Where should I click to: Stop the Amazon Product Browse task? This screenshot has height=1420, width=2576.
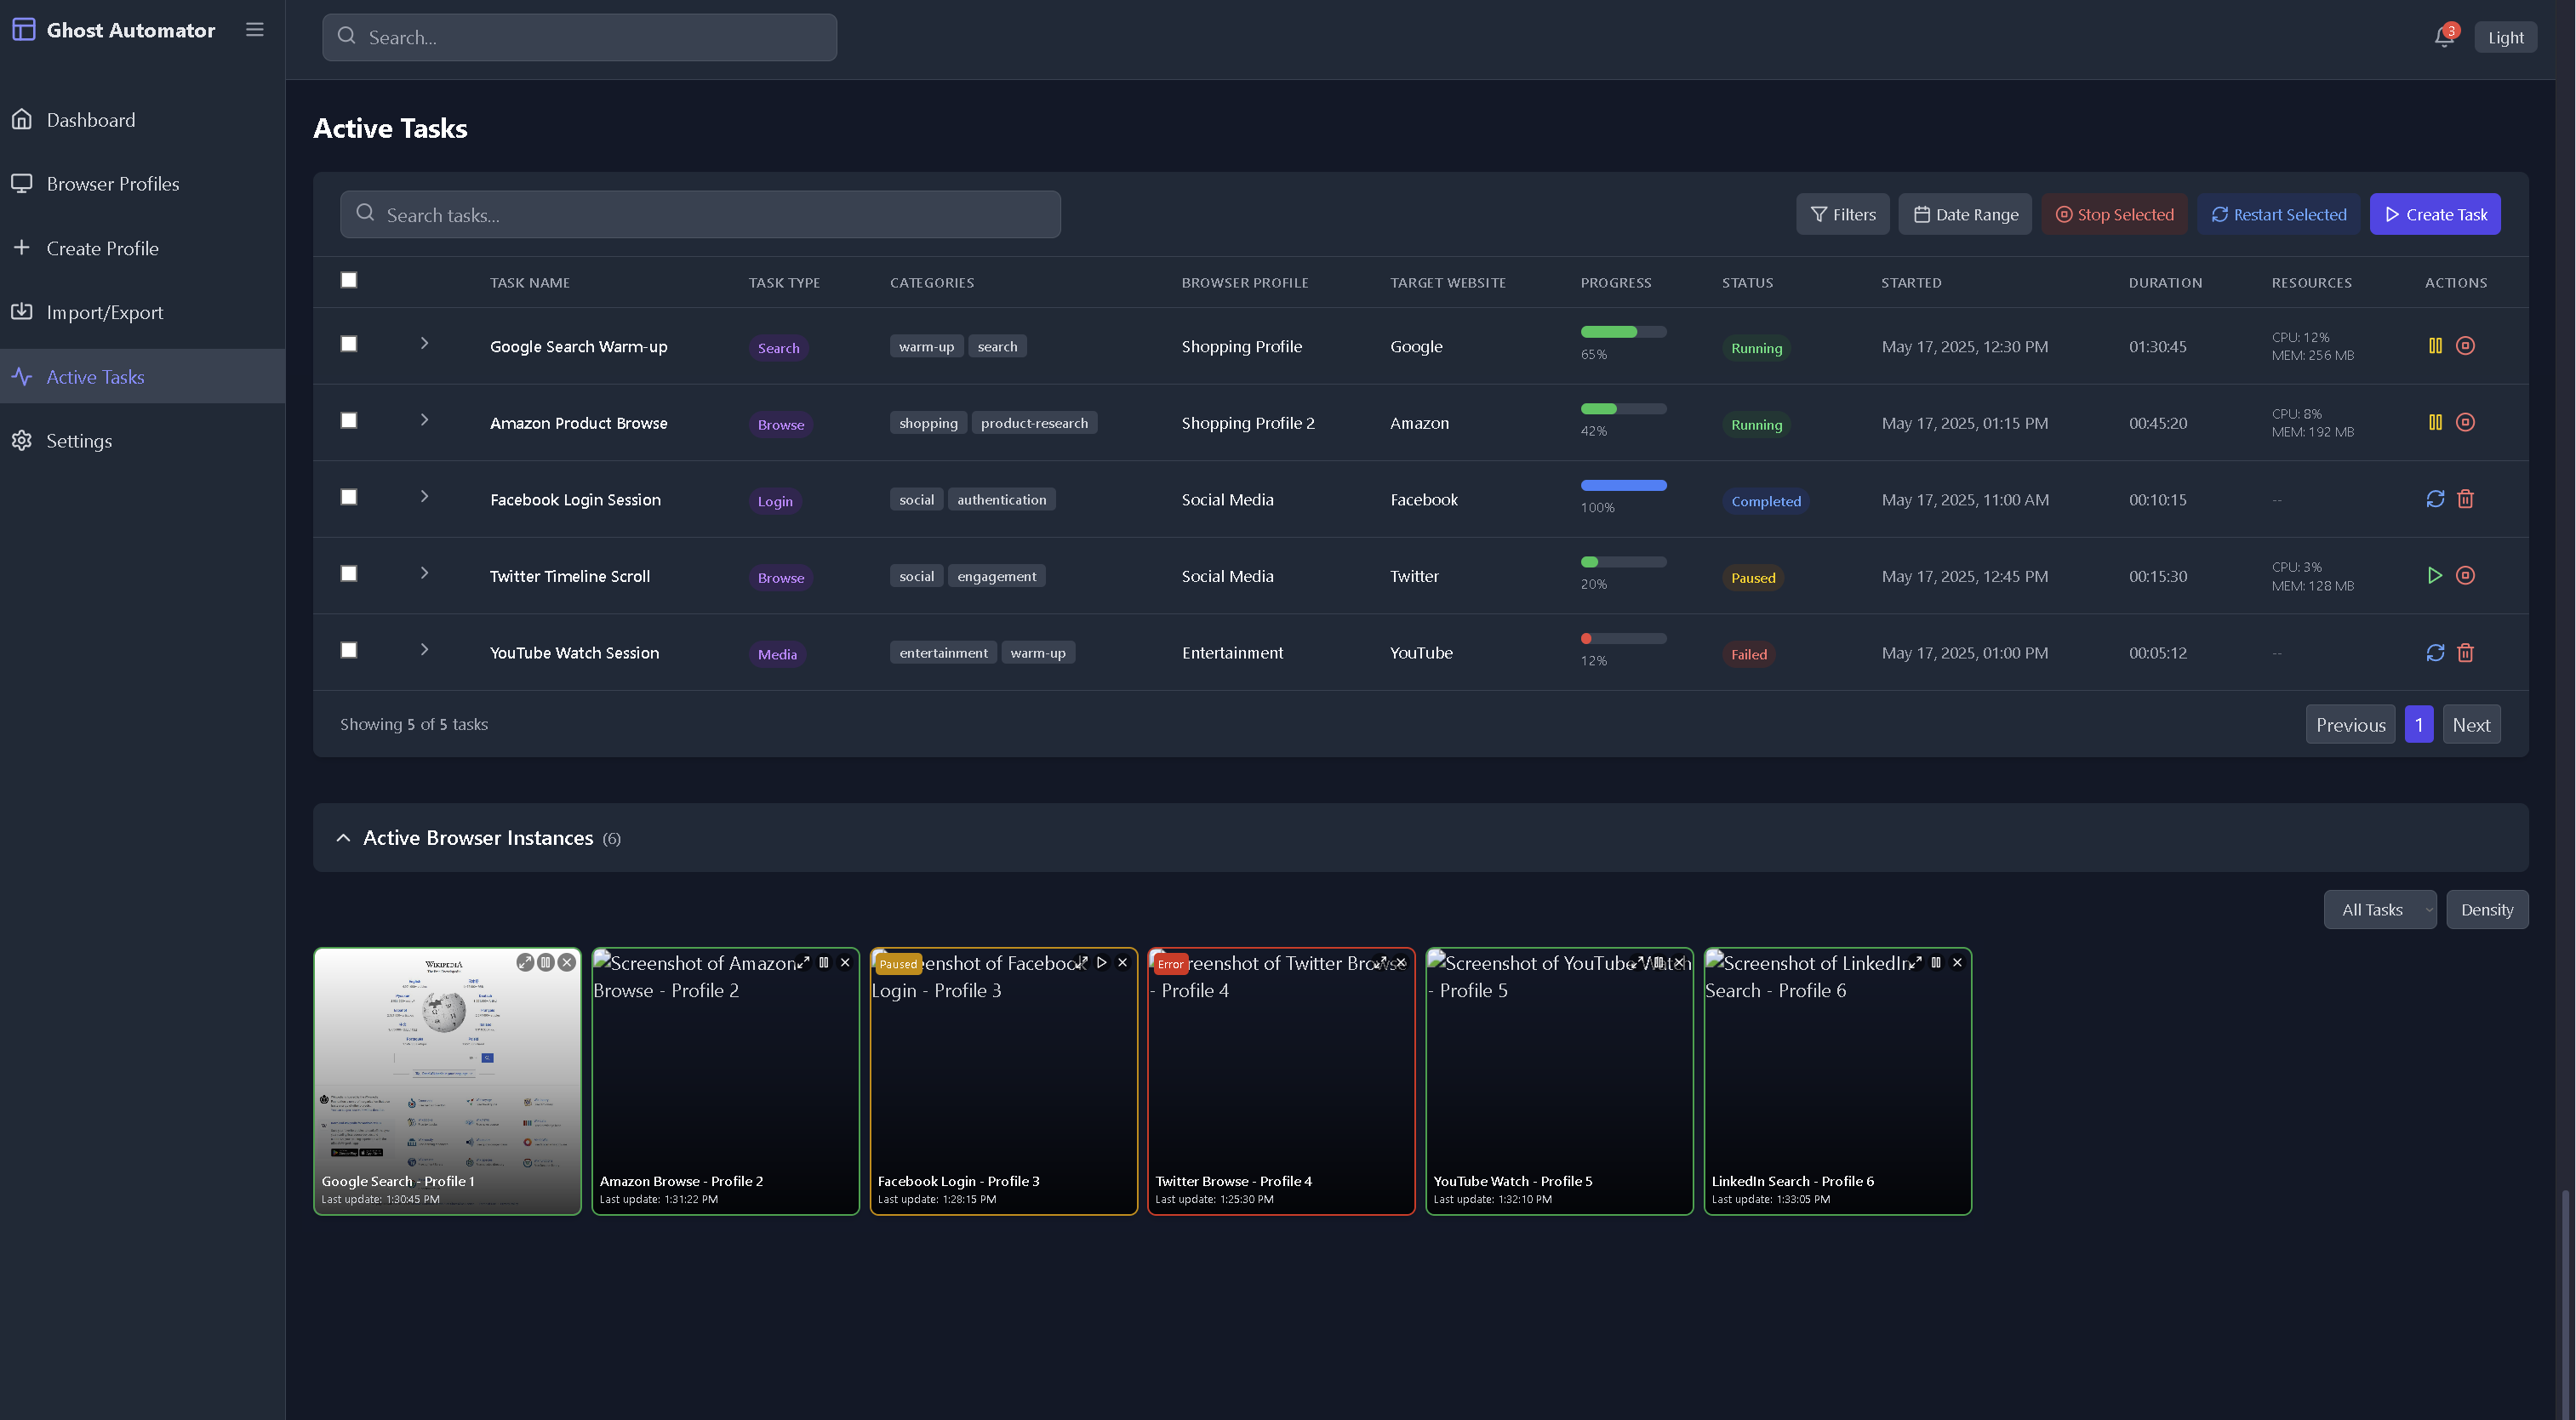(x=2465, y=422)
